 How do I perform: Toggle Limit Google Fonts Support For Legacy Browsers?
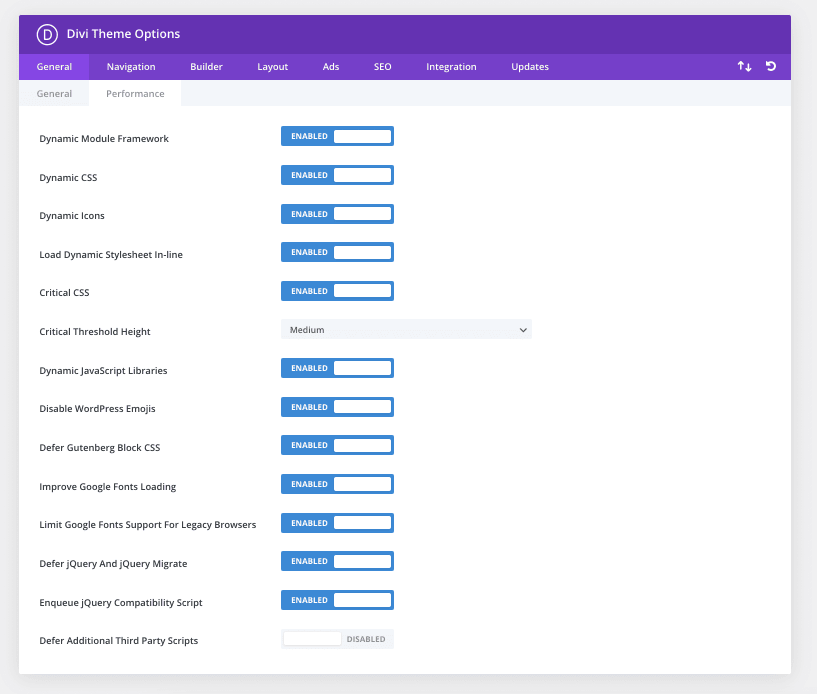click(x=337, y=524)
